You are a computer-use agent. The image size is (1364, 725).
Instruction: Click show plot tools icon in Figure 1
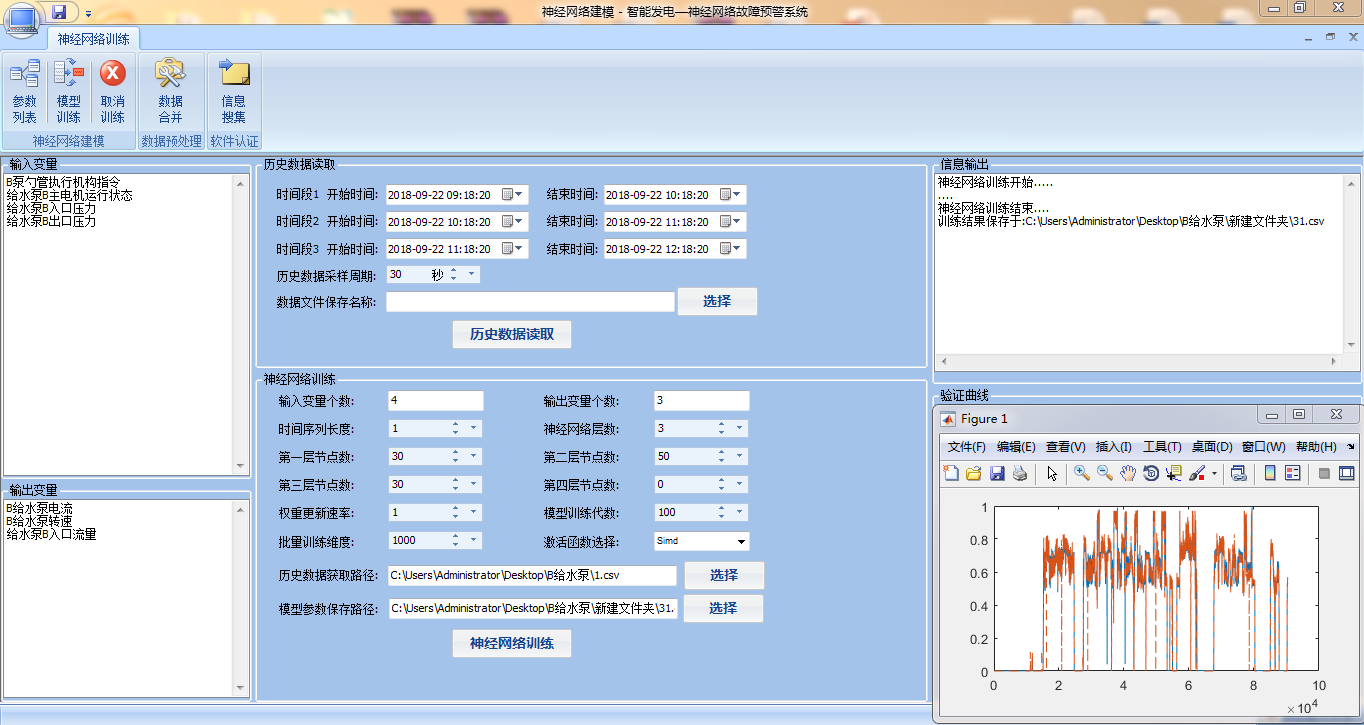click(x=1346, y=473)
